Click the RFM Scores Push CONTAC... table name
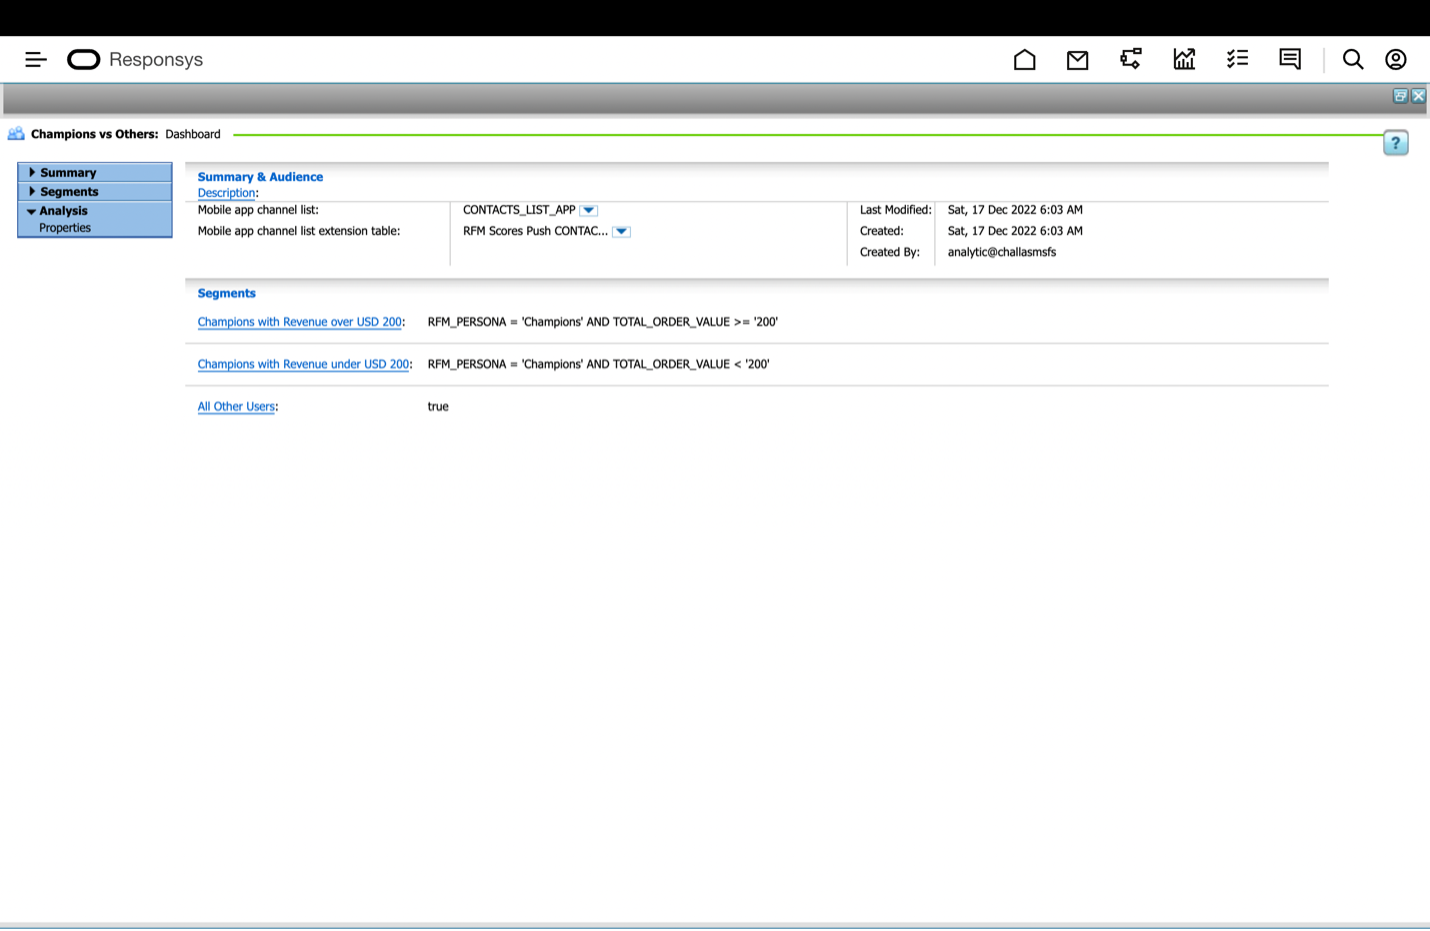 point(535,231)
